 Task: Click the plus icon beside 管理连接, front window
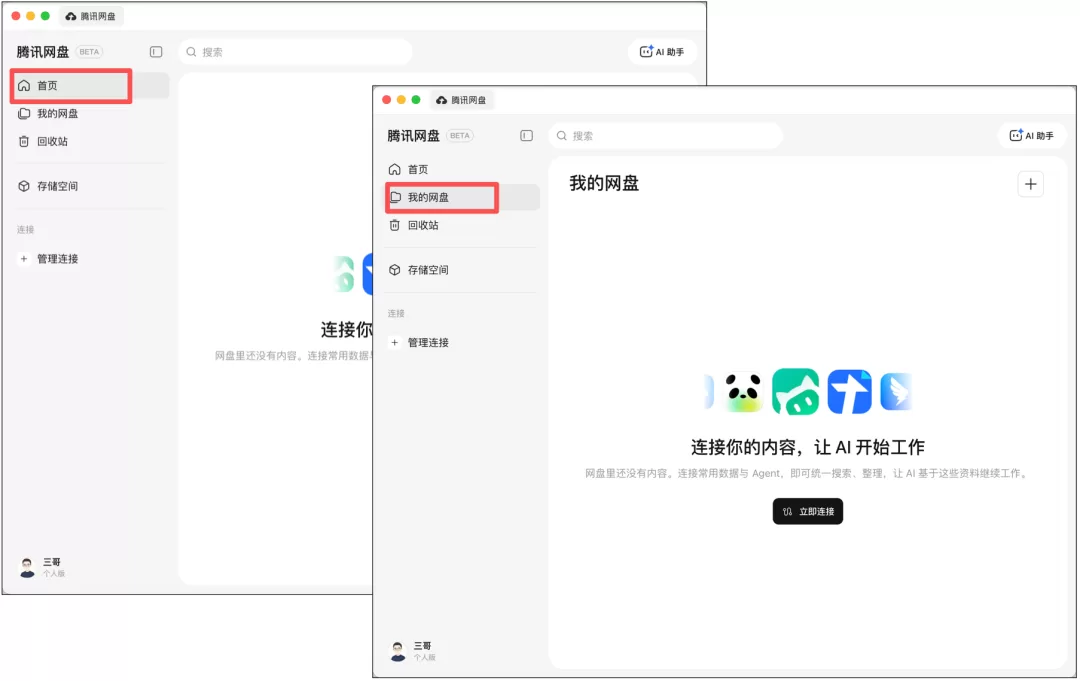tap(395, 343)
